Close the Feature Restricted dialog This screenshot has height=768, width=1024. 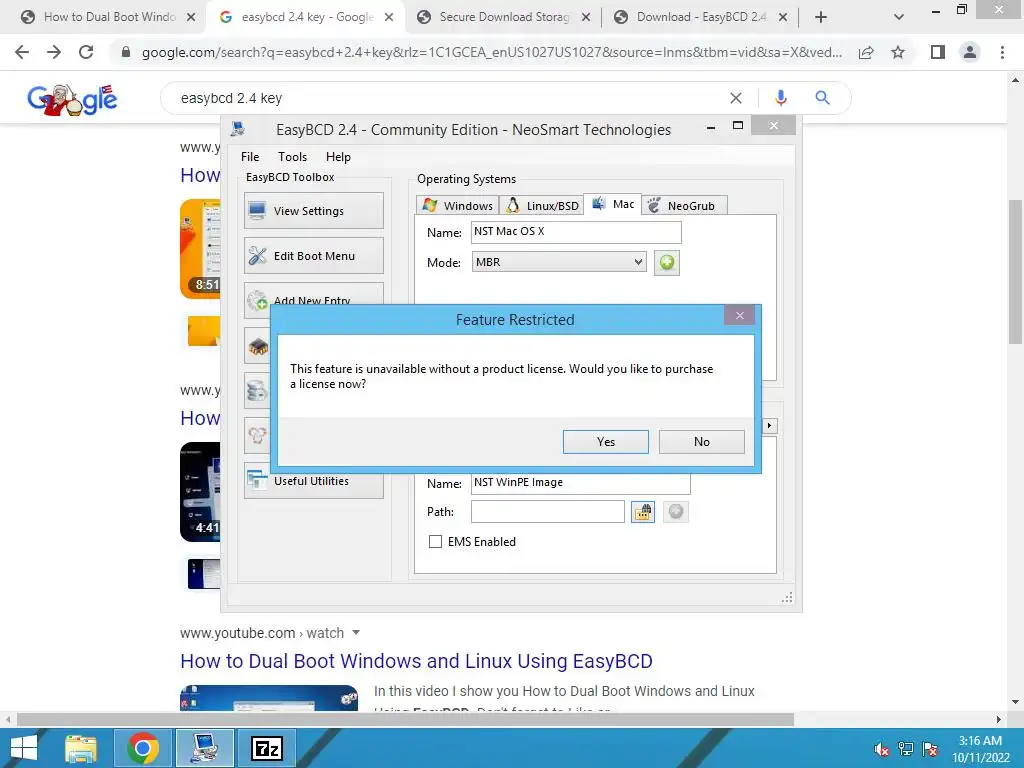739,315
